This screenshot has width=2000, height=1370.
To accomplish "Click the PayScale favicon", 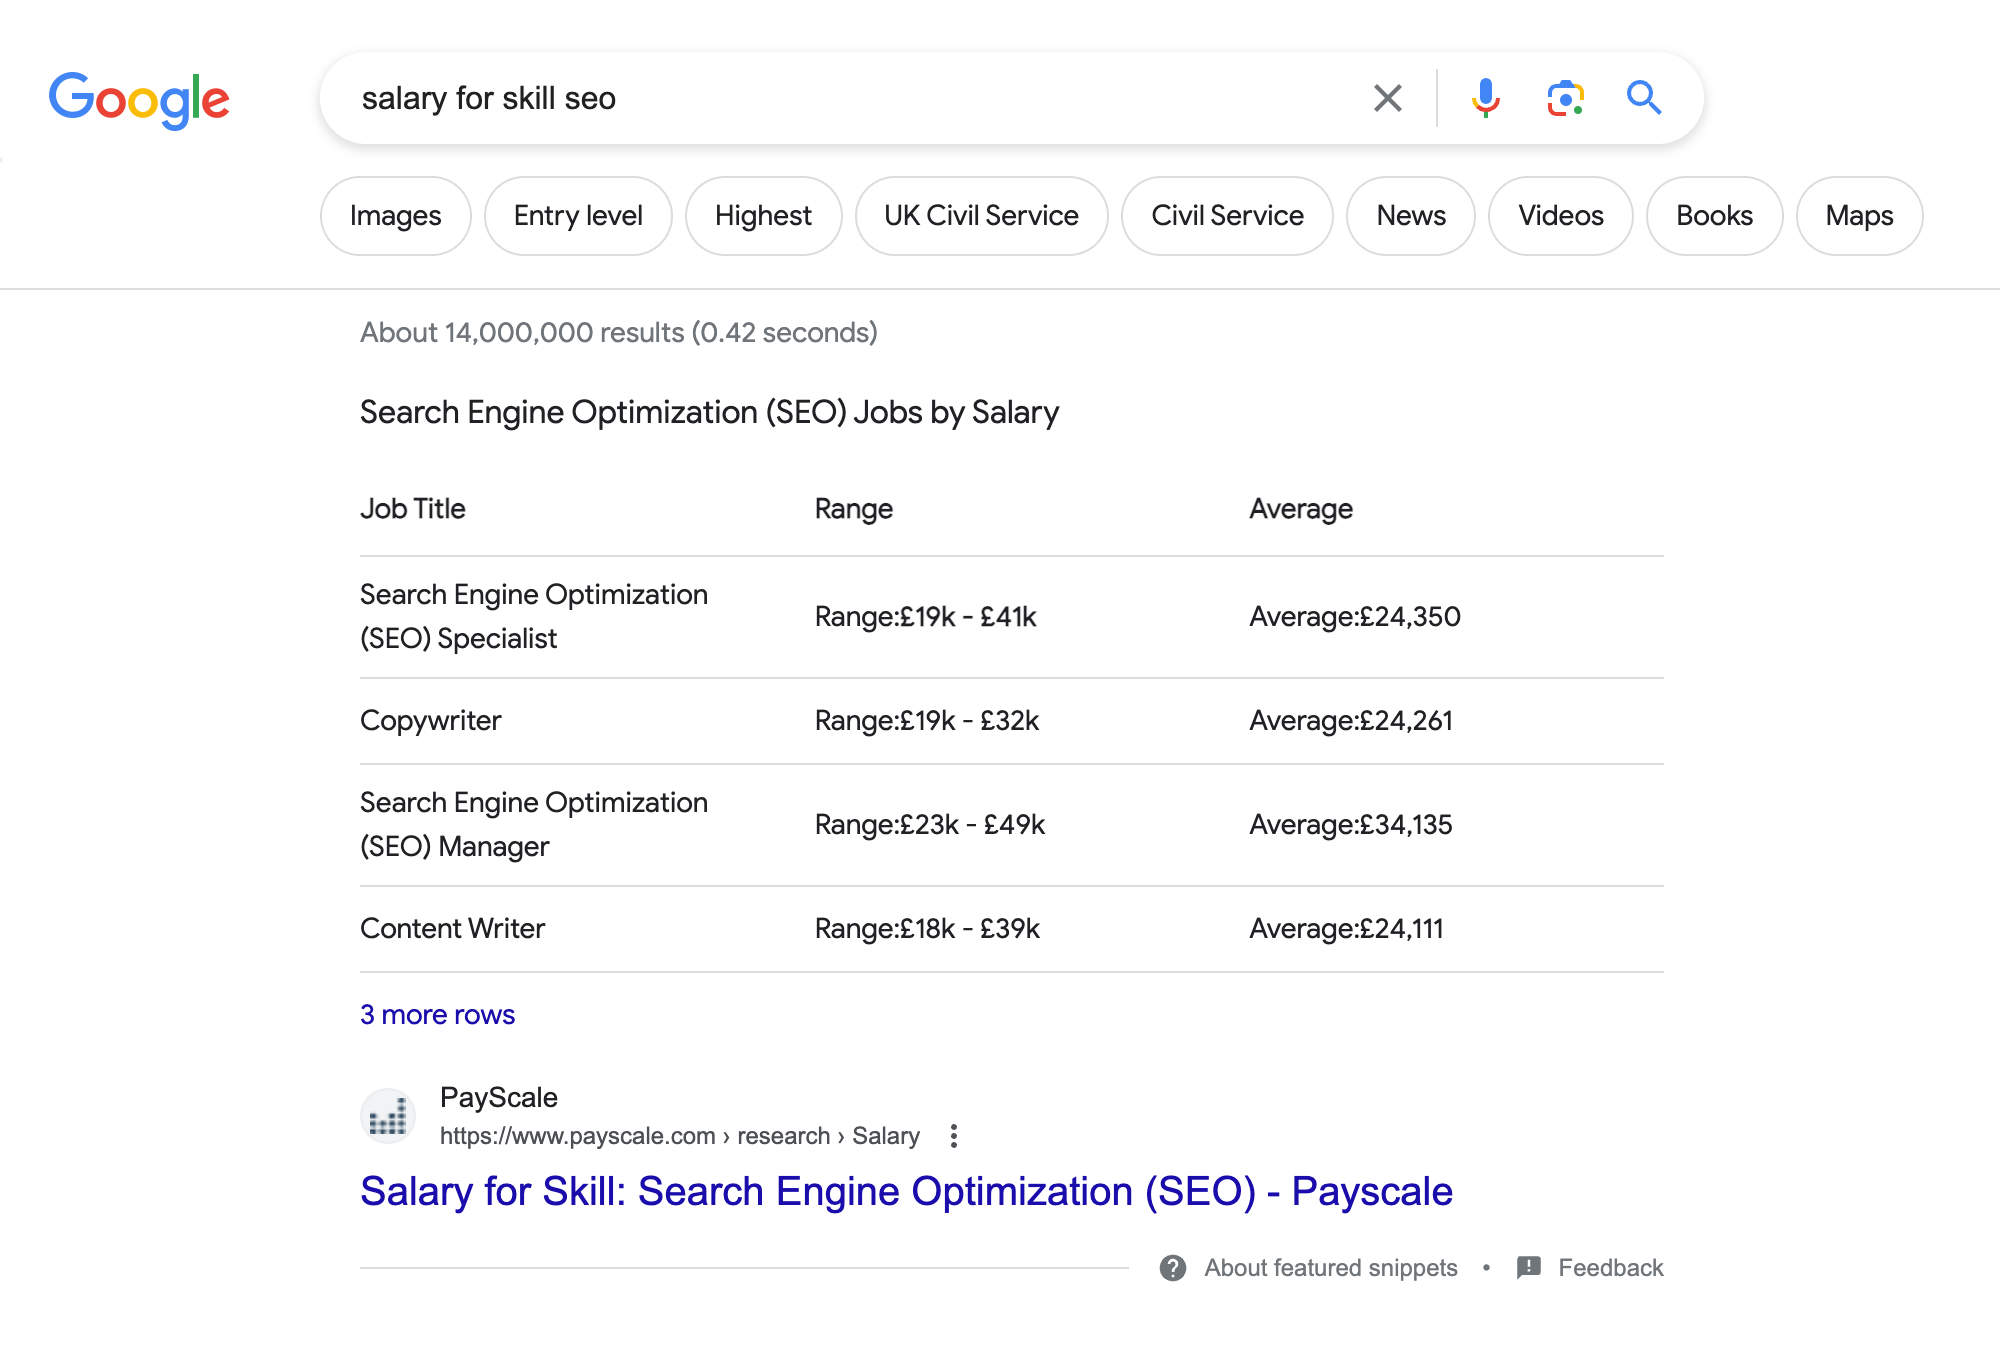I will [388, 1116].
